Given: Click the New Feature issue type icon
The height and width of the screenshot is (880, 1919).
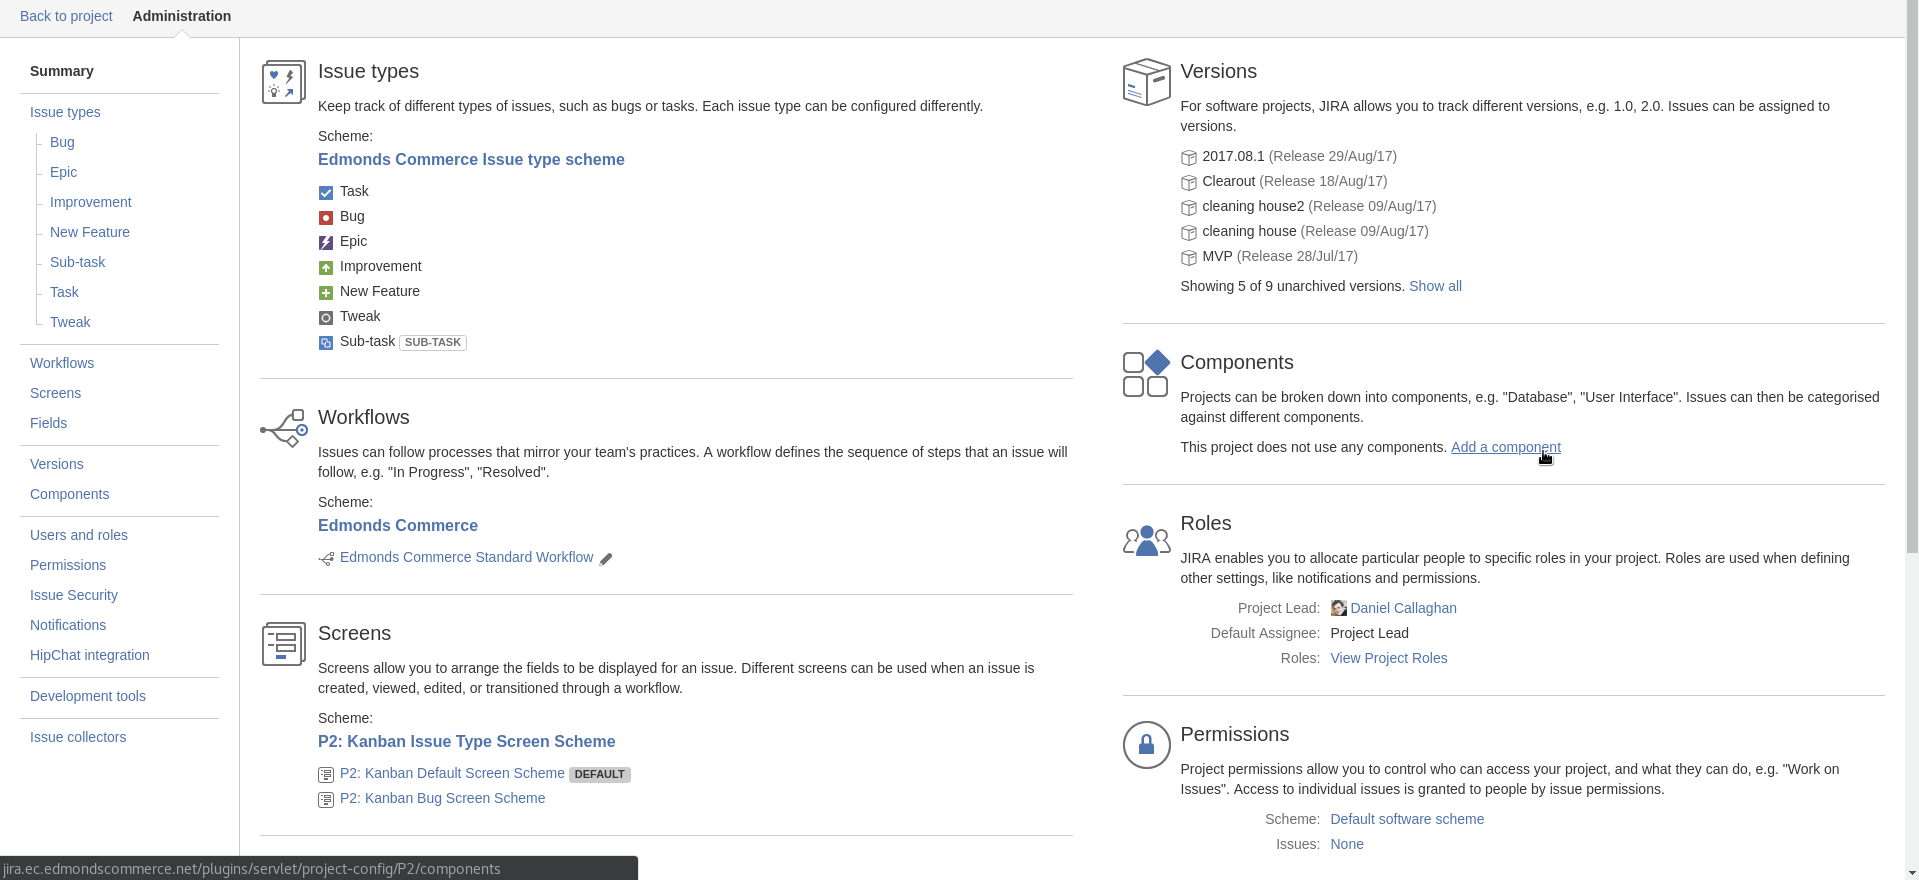Looking at the screenshot, I should [x=326, y=293].
